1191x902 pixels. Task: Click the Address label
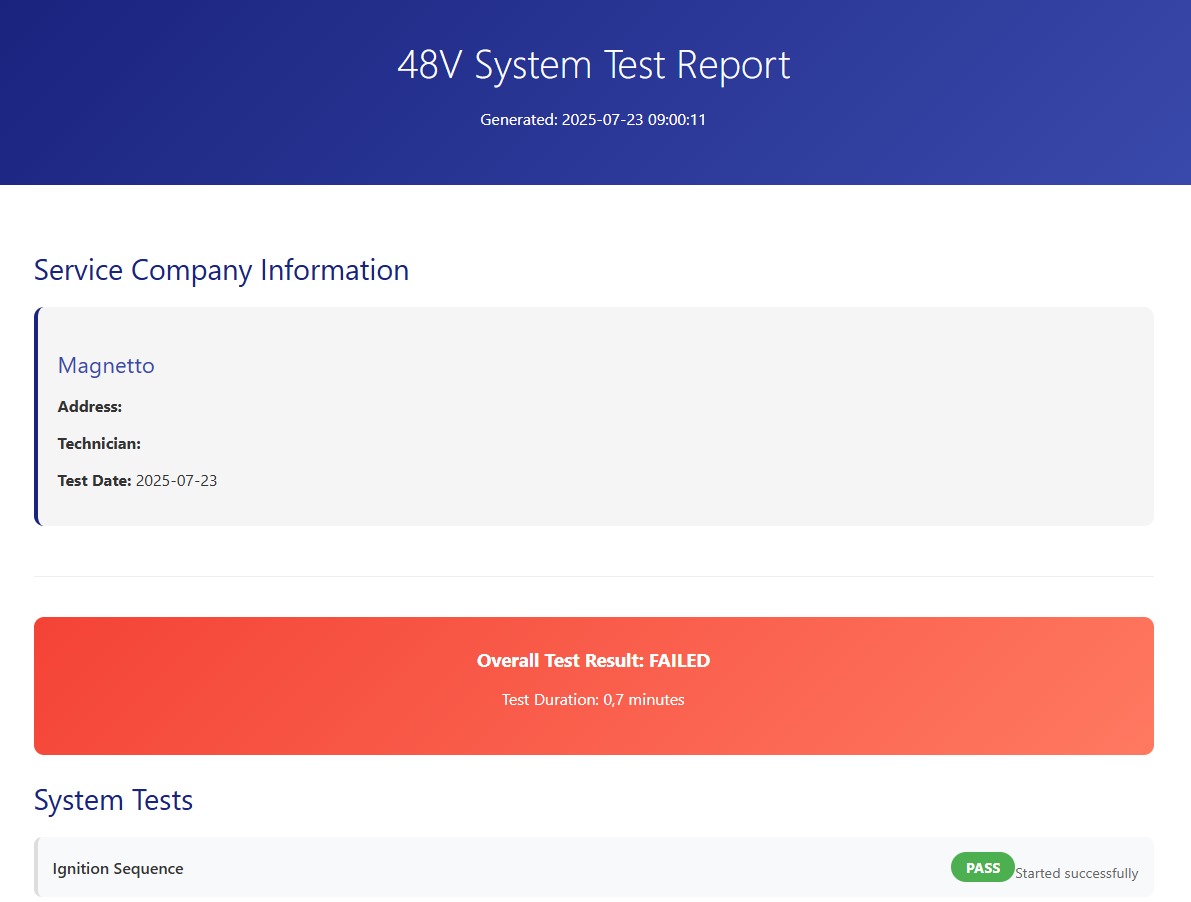pyautogui.click(x=90, y=406)
